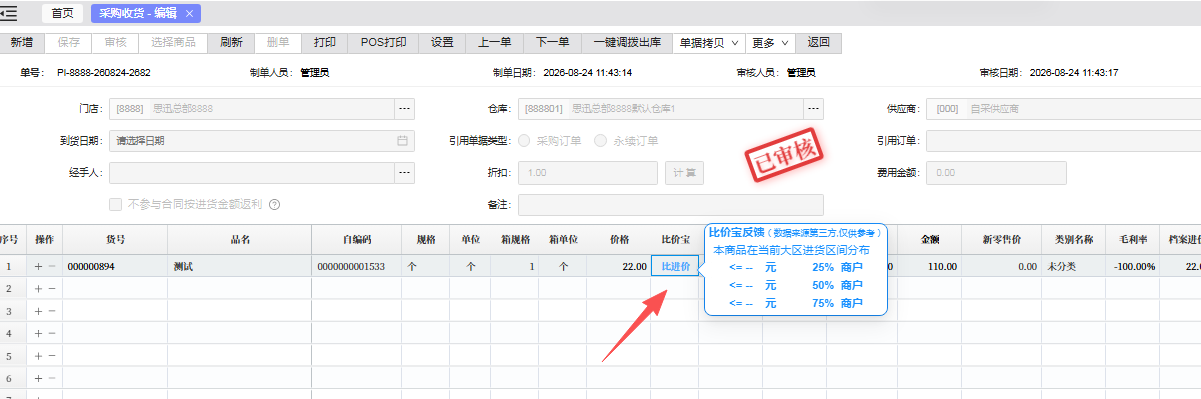Click the 审核 toolbar button
This screenshot has width=1201, height=399.
pos(115,42)
